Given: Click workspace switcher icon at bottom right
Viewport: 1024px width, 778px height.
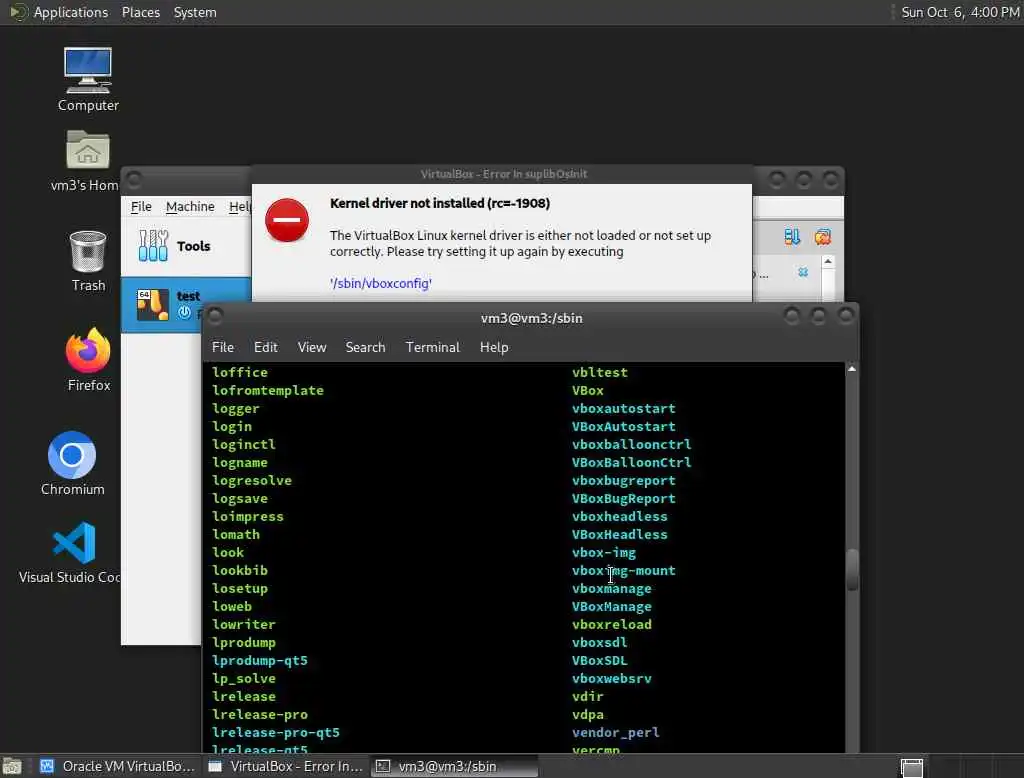Looking at the screenshot, I should (912, 767).
